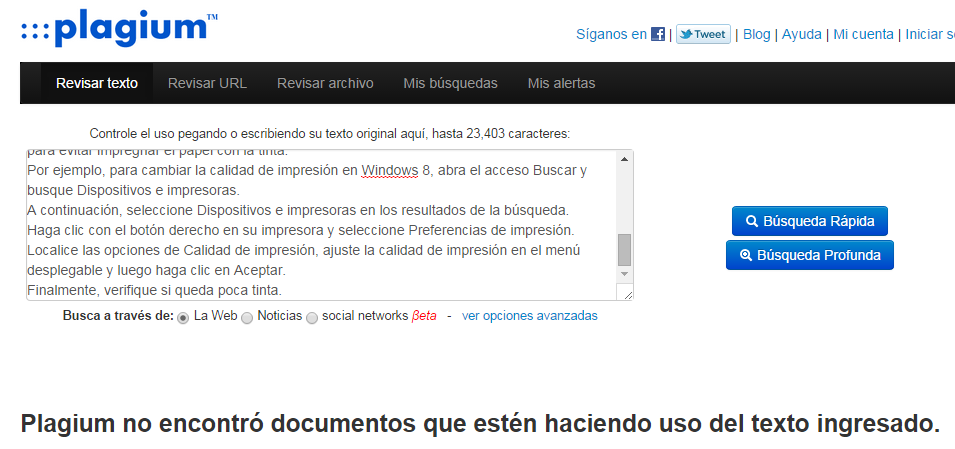
Task: Select the social networks radio button
Action: (x=311, y=317)
